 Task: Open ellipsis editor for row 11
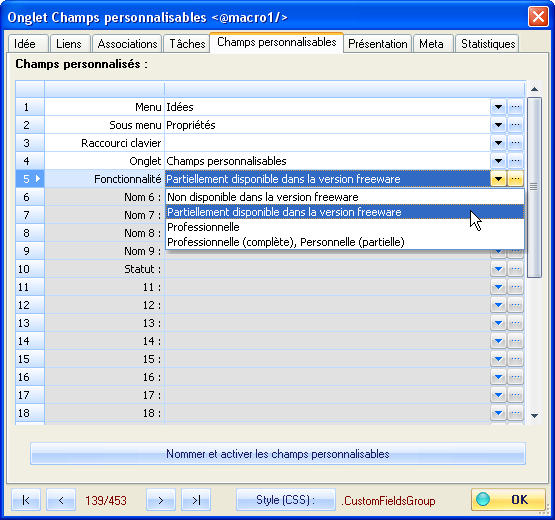[515, 287]
